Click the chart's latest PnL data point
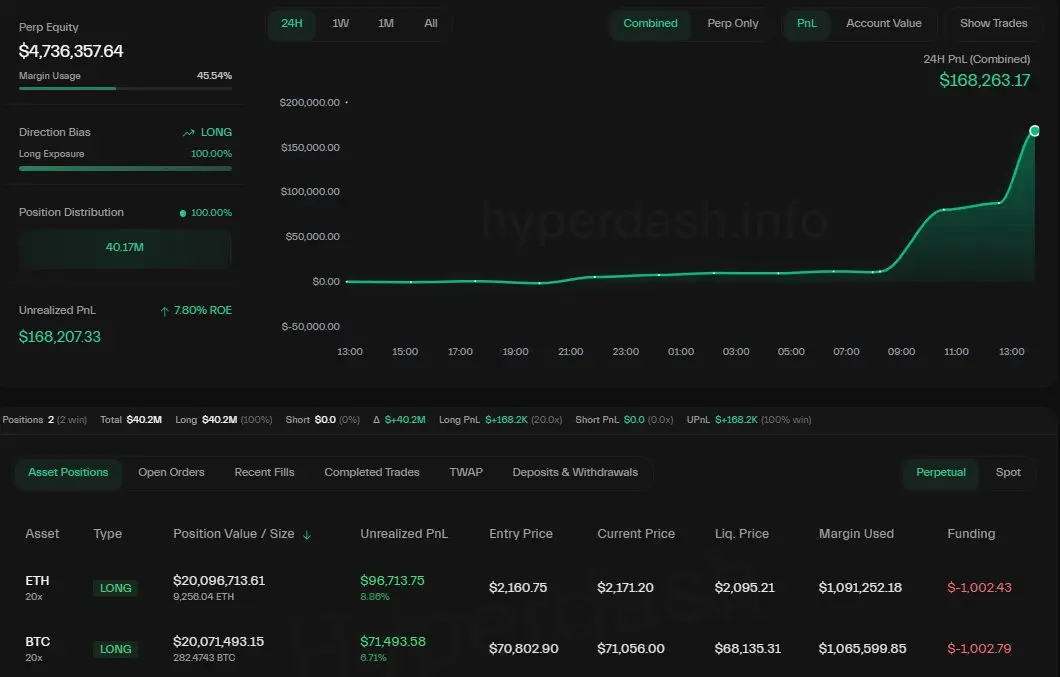This screenshot has width=1060, height=677. tap(1034, 131)
